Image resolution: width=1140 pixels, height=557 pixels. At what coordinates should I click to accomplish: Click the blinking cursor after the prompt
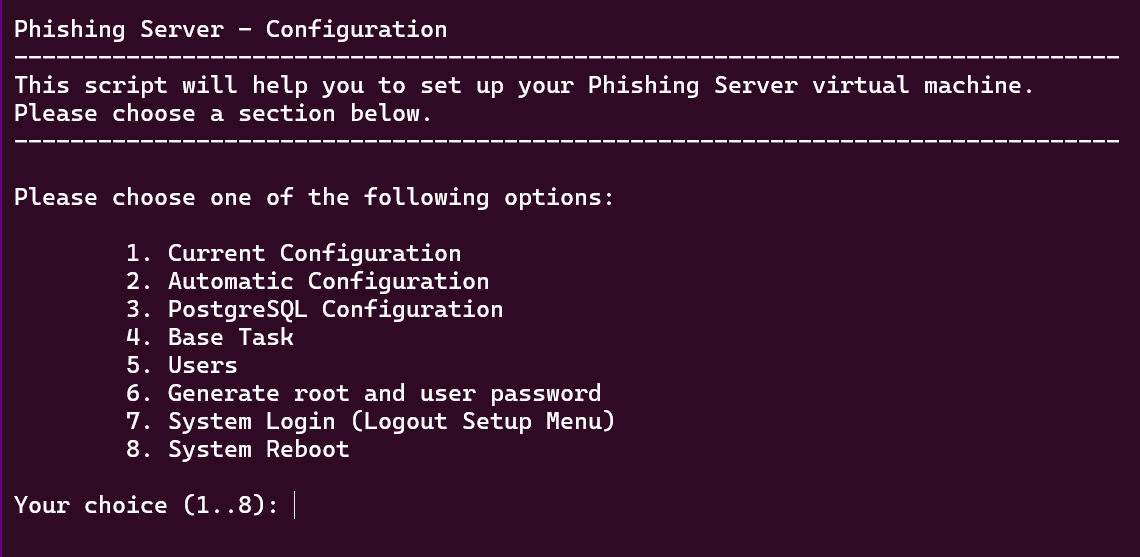pos(296,506)
